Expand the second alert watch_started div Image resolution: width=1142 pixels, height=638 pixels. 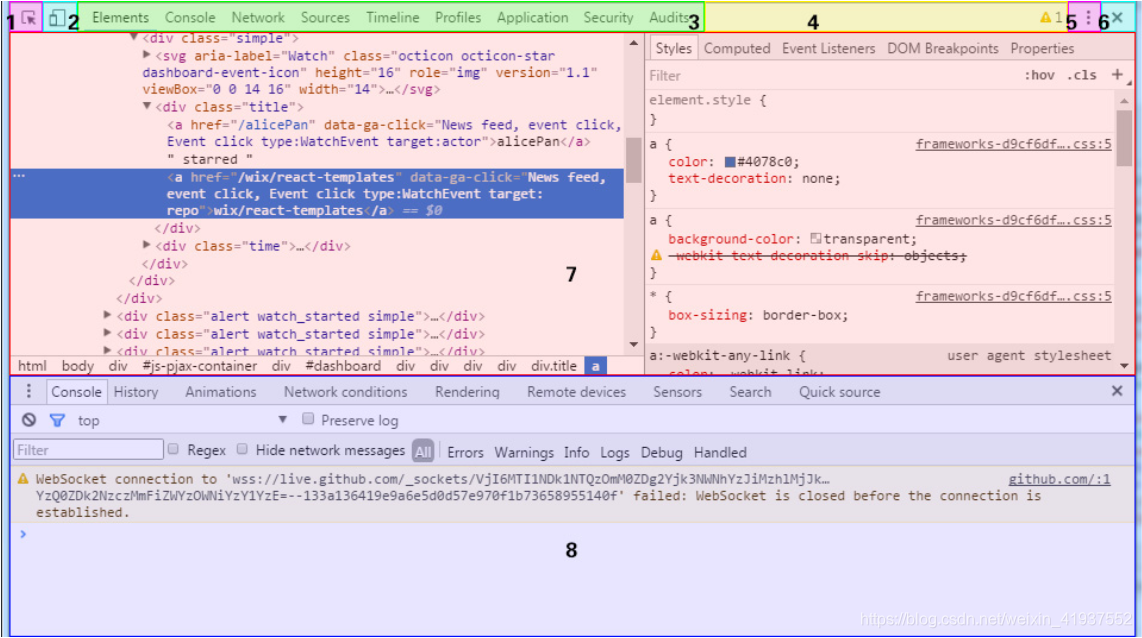108,333
